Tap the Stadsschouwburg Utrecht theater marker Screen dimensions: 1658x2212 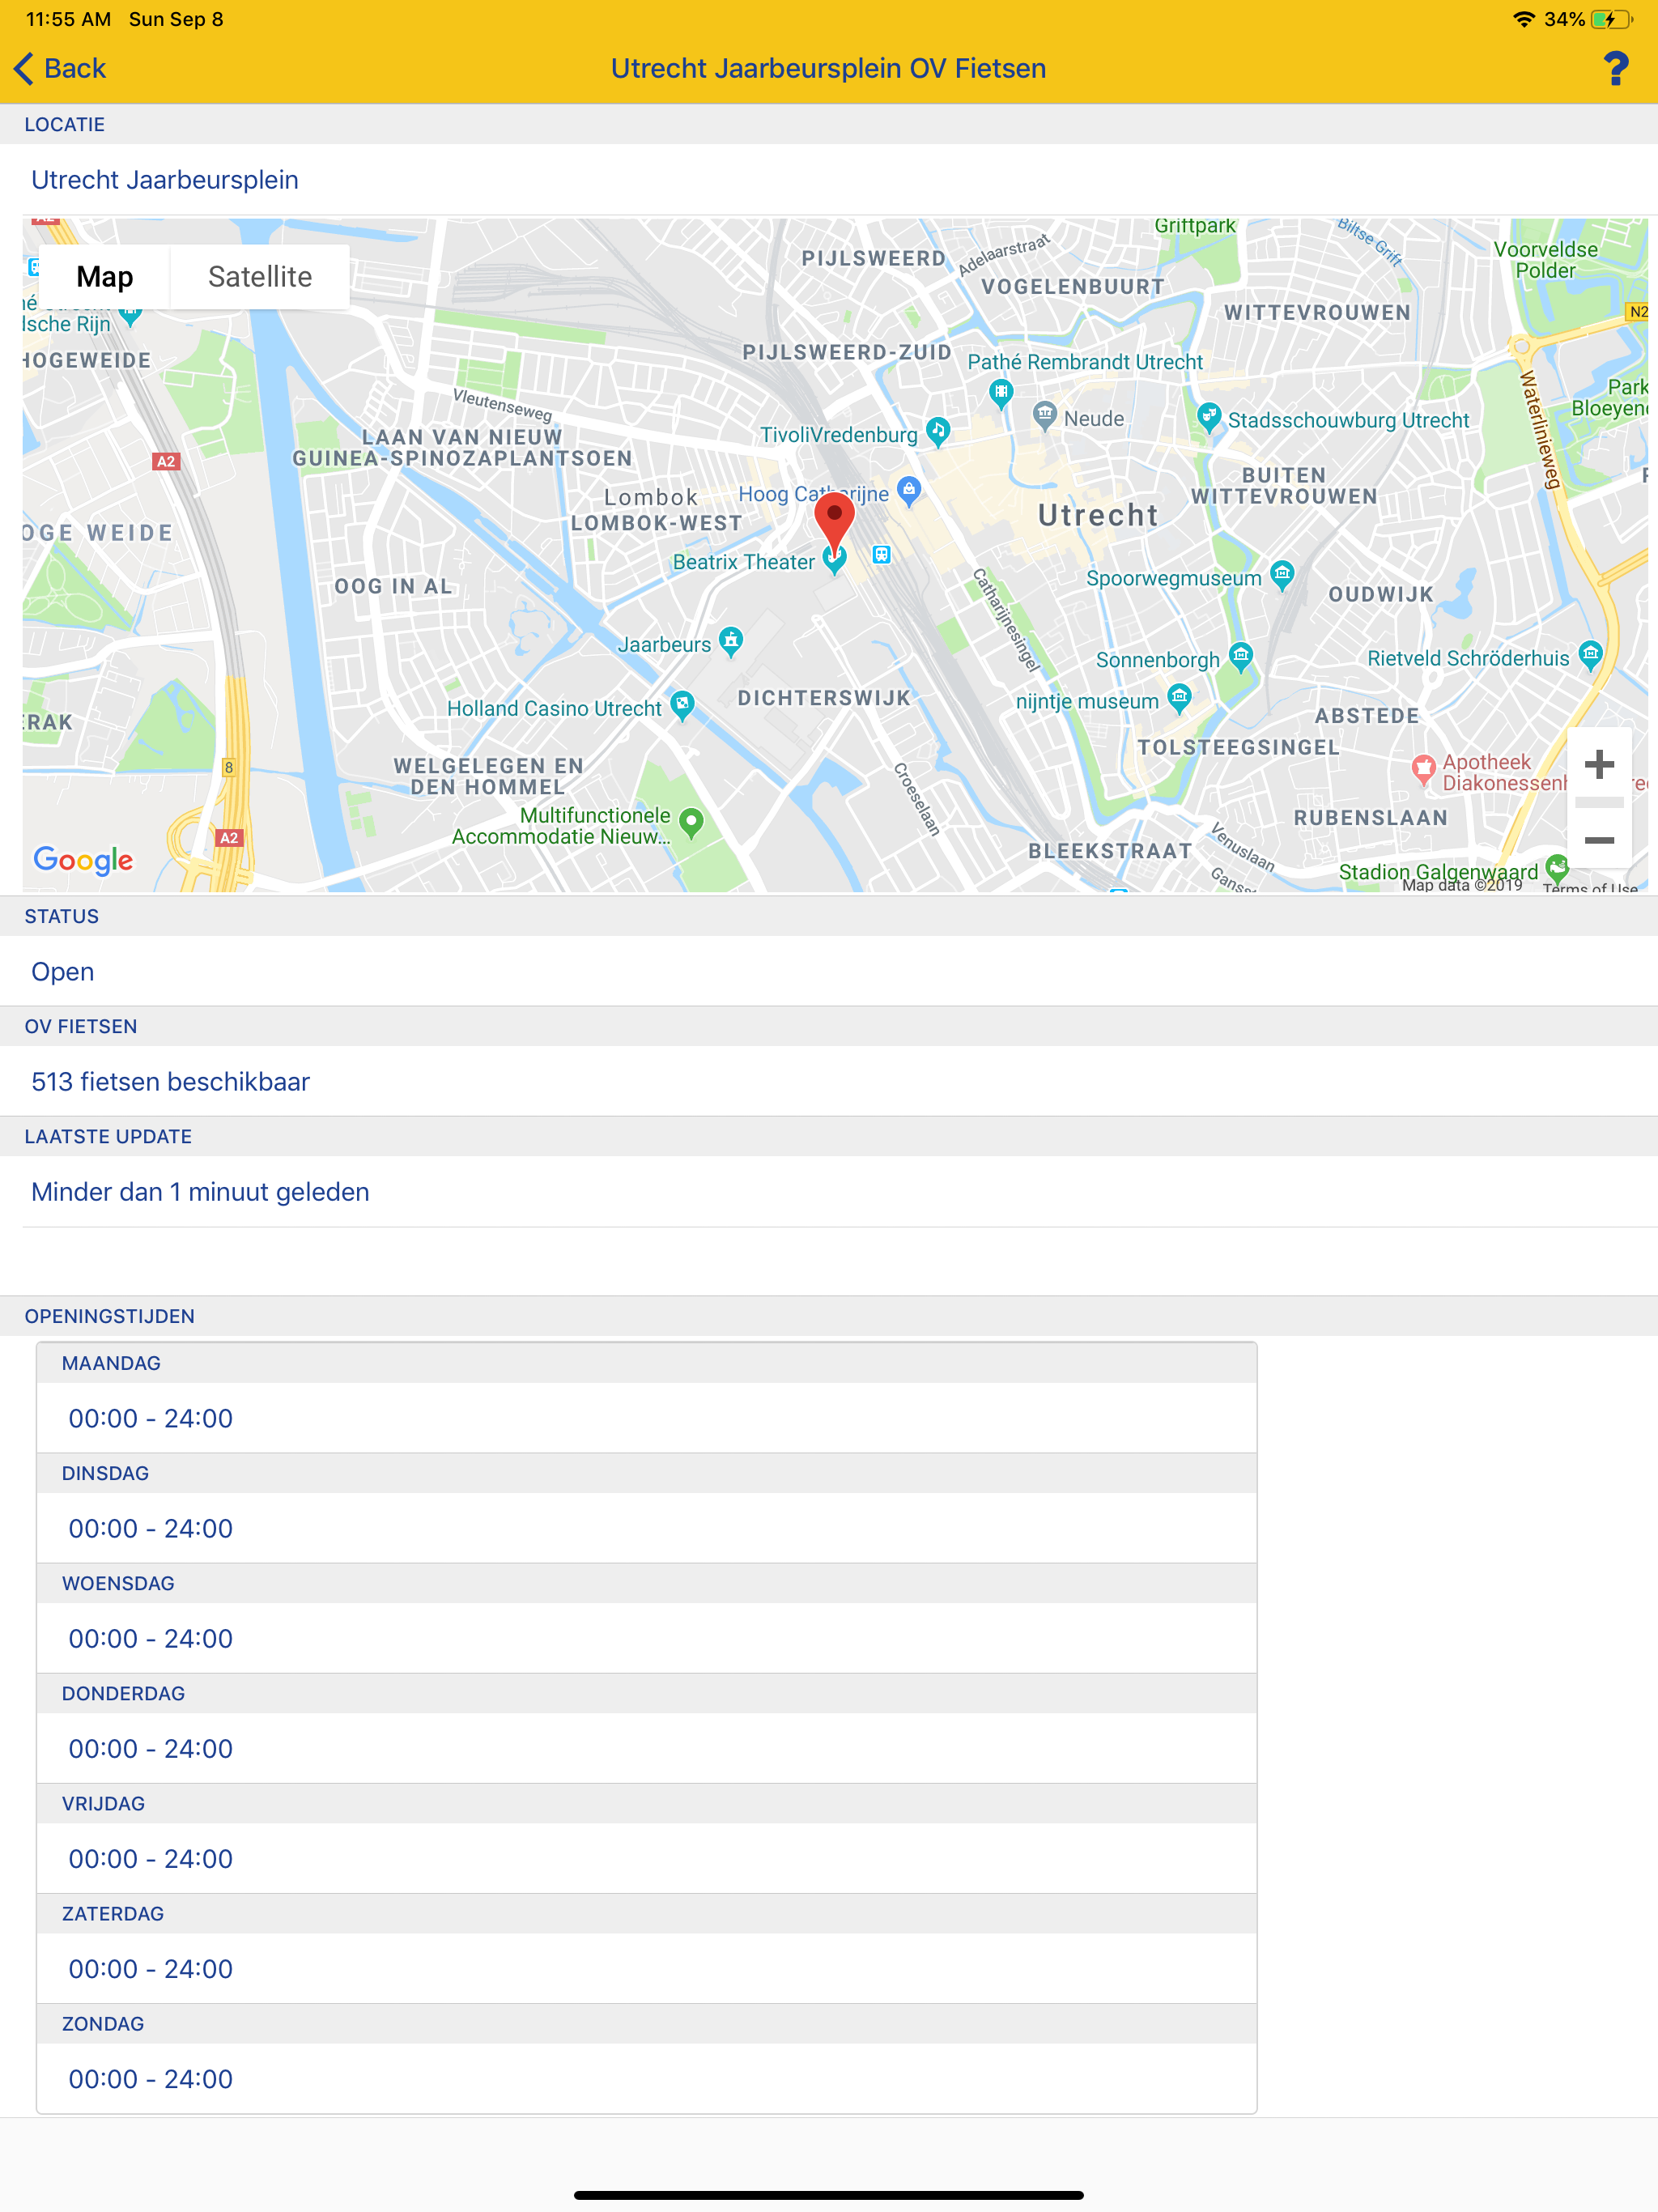click(1209, 416)
